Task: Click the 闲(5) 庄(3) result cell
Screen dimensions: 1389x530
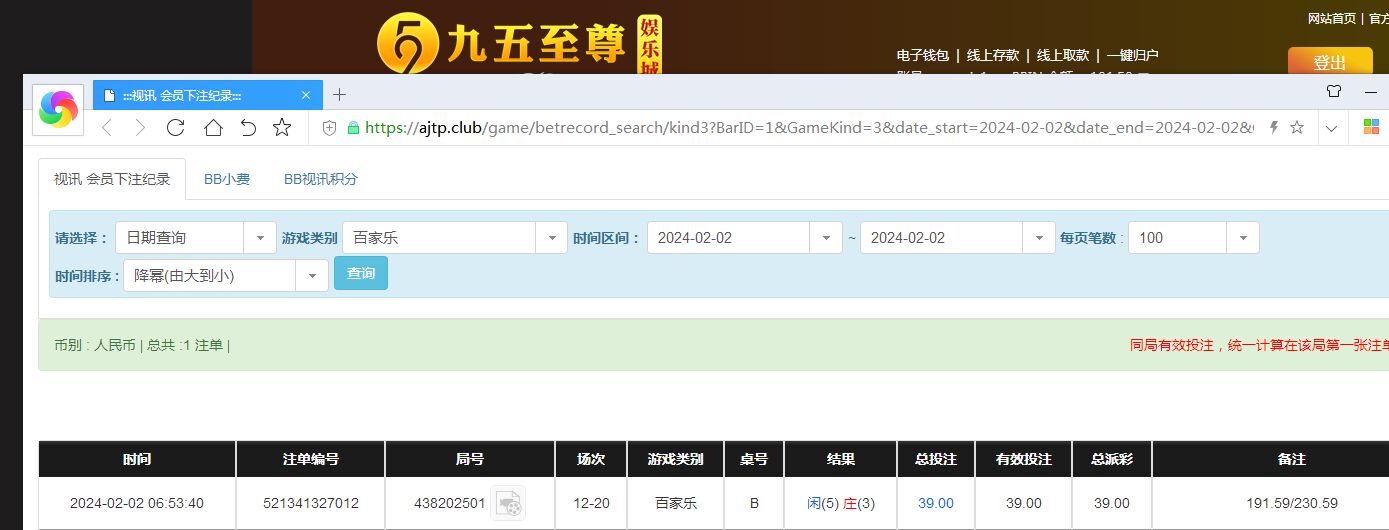Action: pyautogui.click(x=841, y=504)
